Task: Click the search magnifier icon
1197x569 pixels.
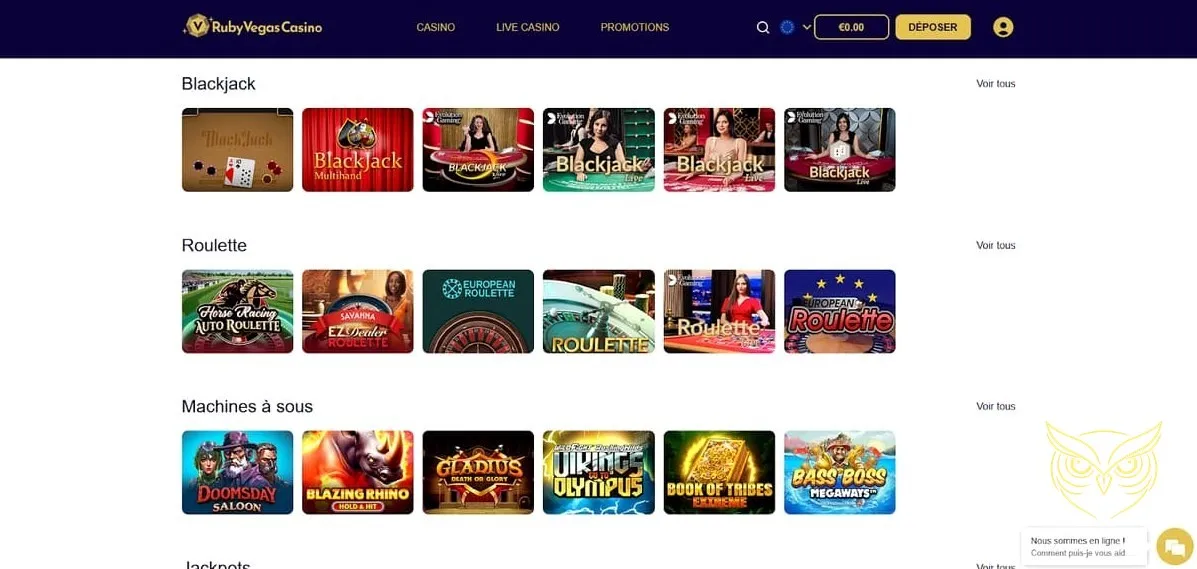Action: [763, 27]
